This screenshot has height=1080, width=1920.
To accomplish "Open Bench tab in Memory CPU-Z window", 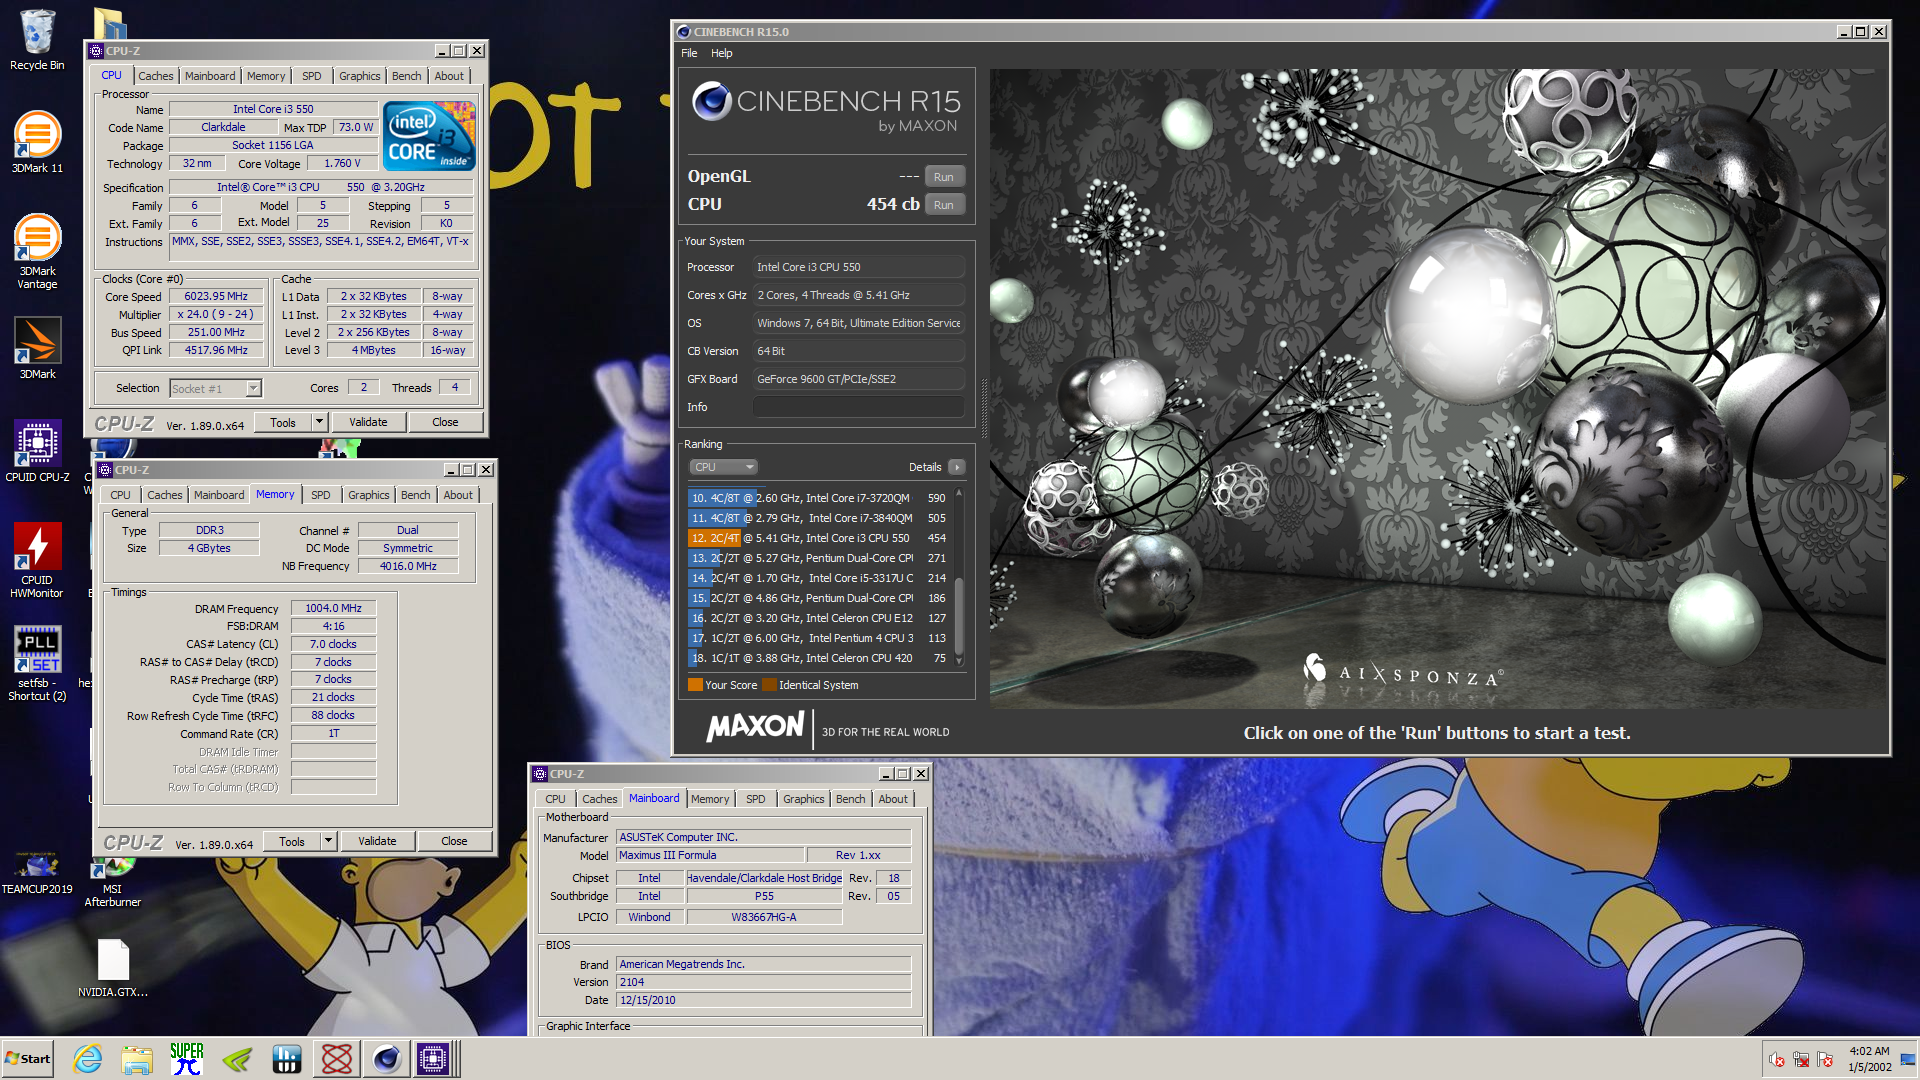I will (x=415, y=495).
